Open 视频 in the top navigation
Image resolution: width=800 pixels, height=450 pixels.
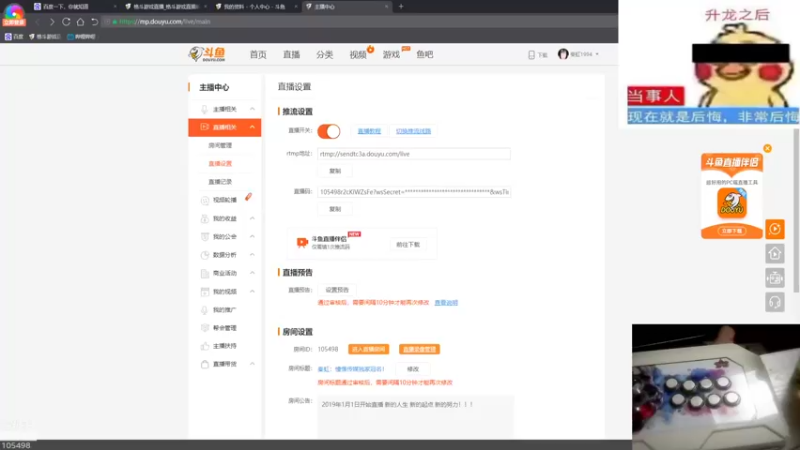tap(358, 55)
